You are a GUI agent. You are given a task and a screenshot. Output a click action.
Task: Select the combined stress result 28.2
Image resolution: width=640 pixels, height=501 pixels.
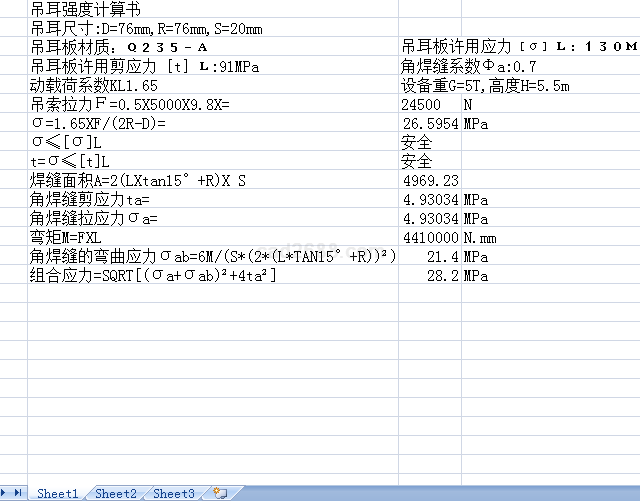(430, 275)
